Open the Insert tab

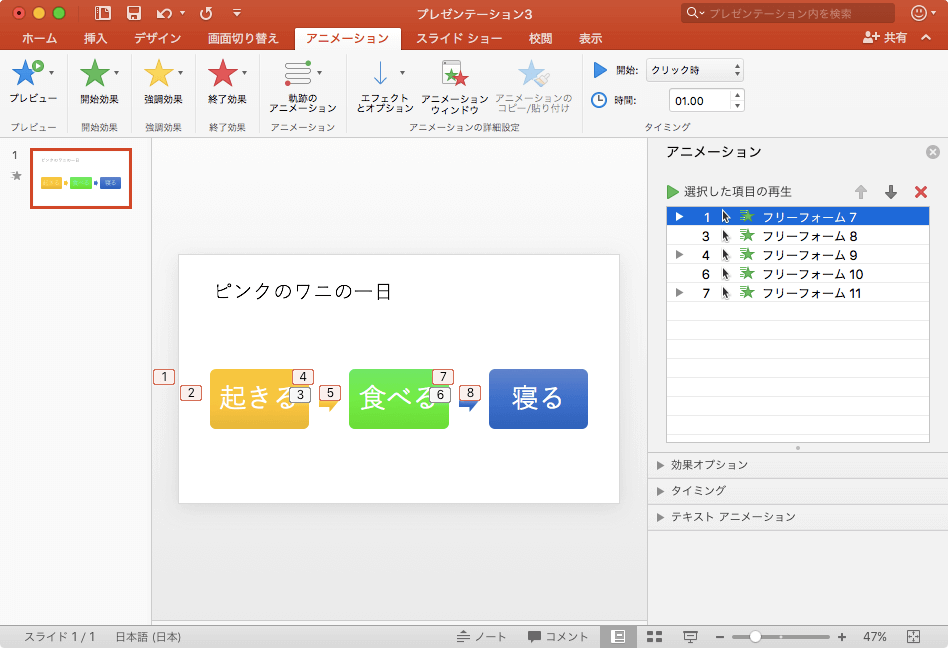95,38
